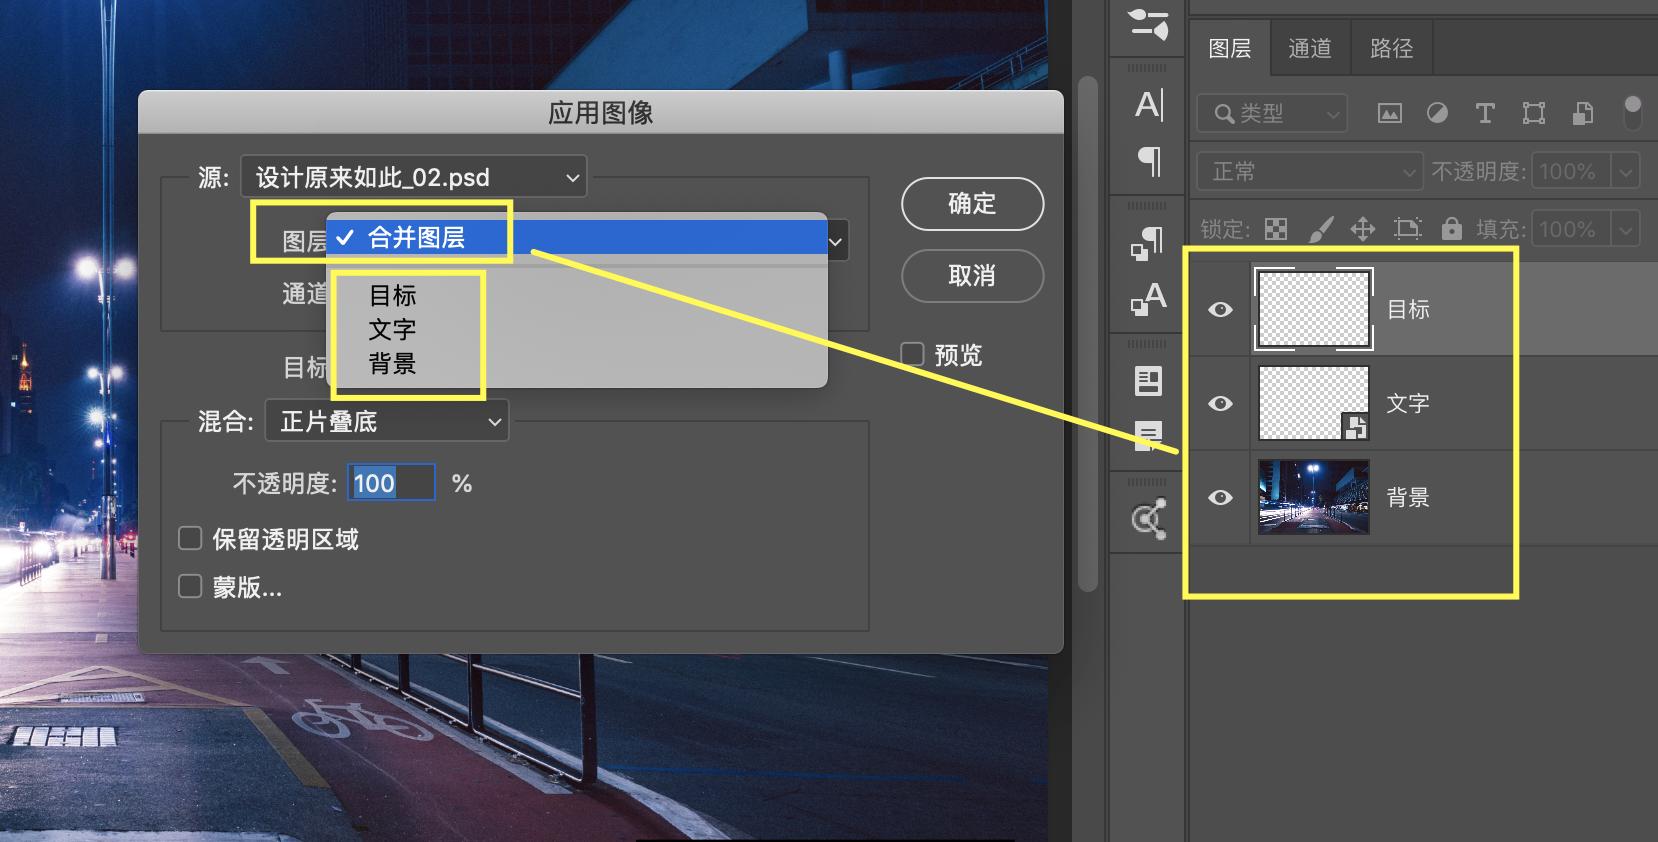Select the 目标 layer thumbnail
The height and width of the screenshot is (842, 1658).
pyautogui.click(x=1313, y=309)
